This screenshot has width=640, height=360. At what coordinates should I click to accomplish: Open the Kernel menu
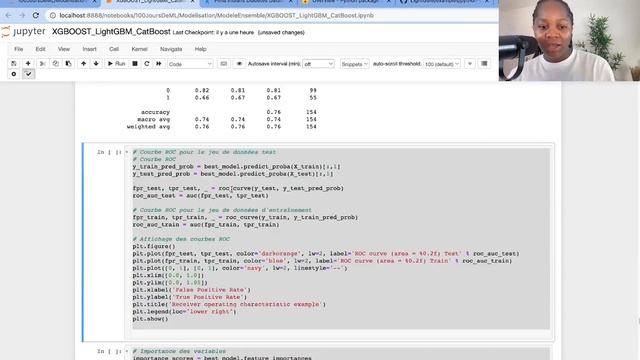pos(139,49)
